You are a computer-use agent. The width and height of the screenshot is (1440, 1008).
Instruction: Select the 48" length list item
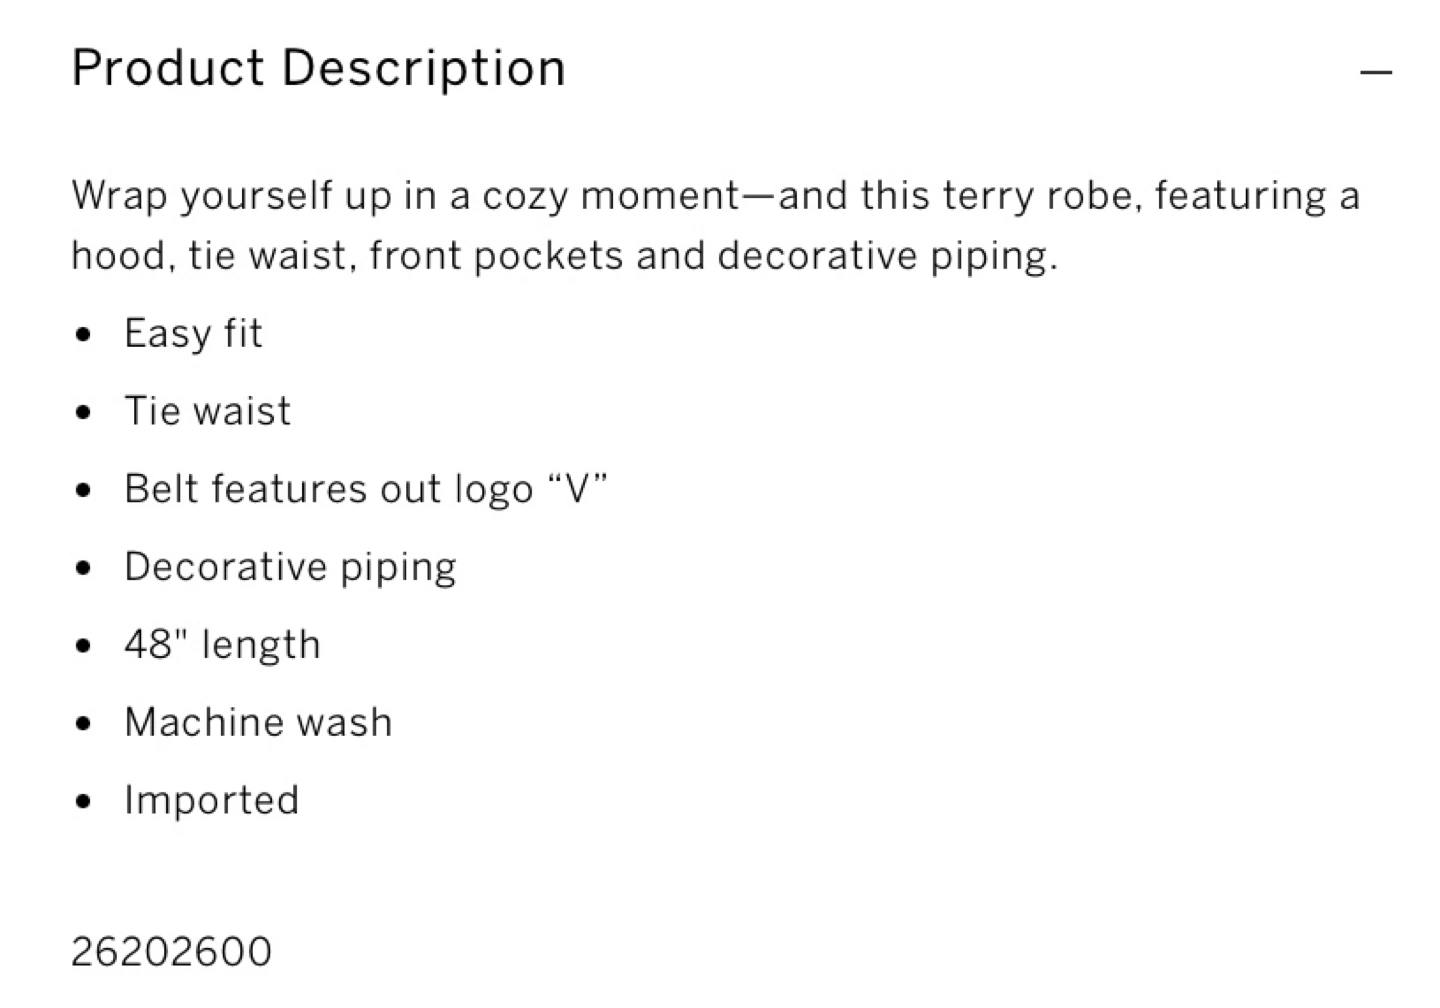tap(222, 645)
